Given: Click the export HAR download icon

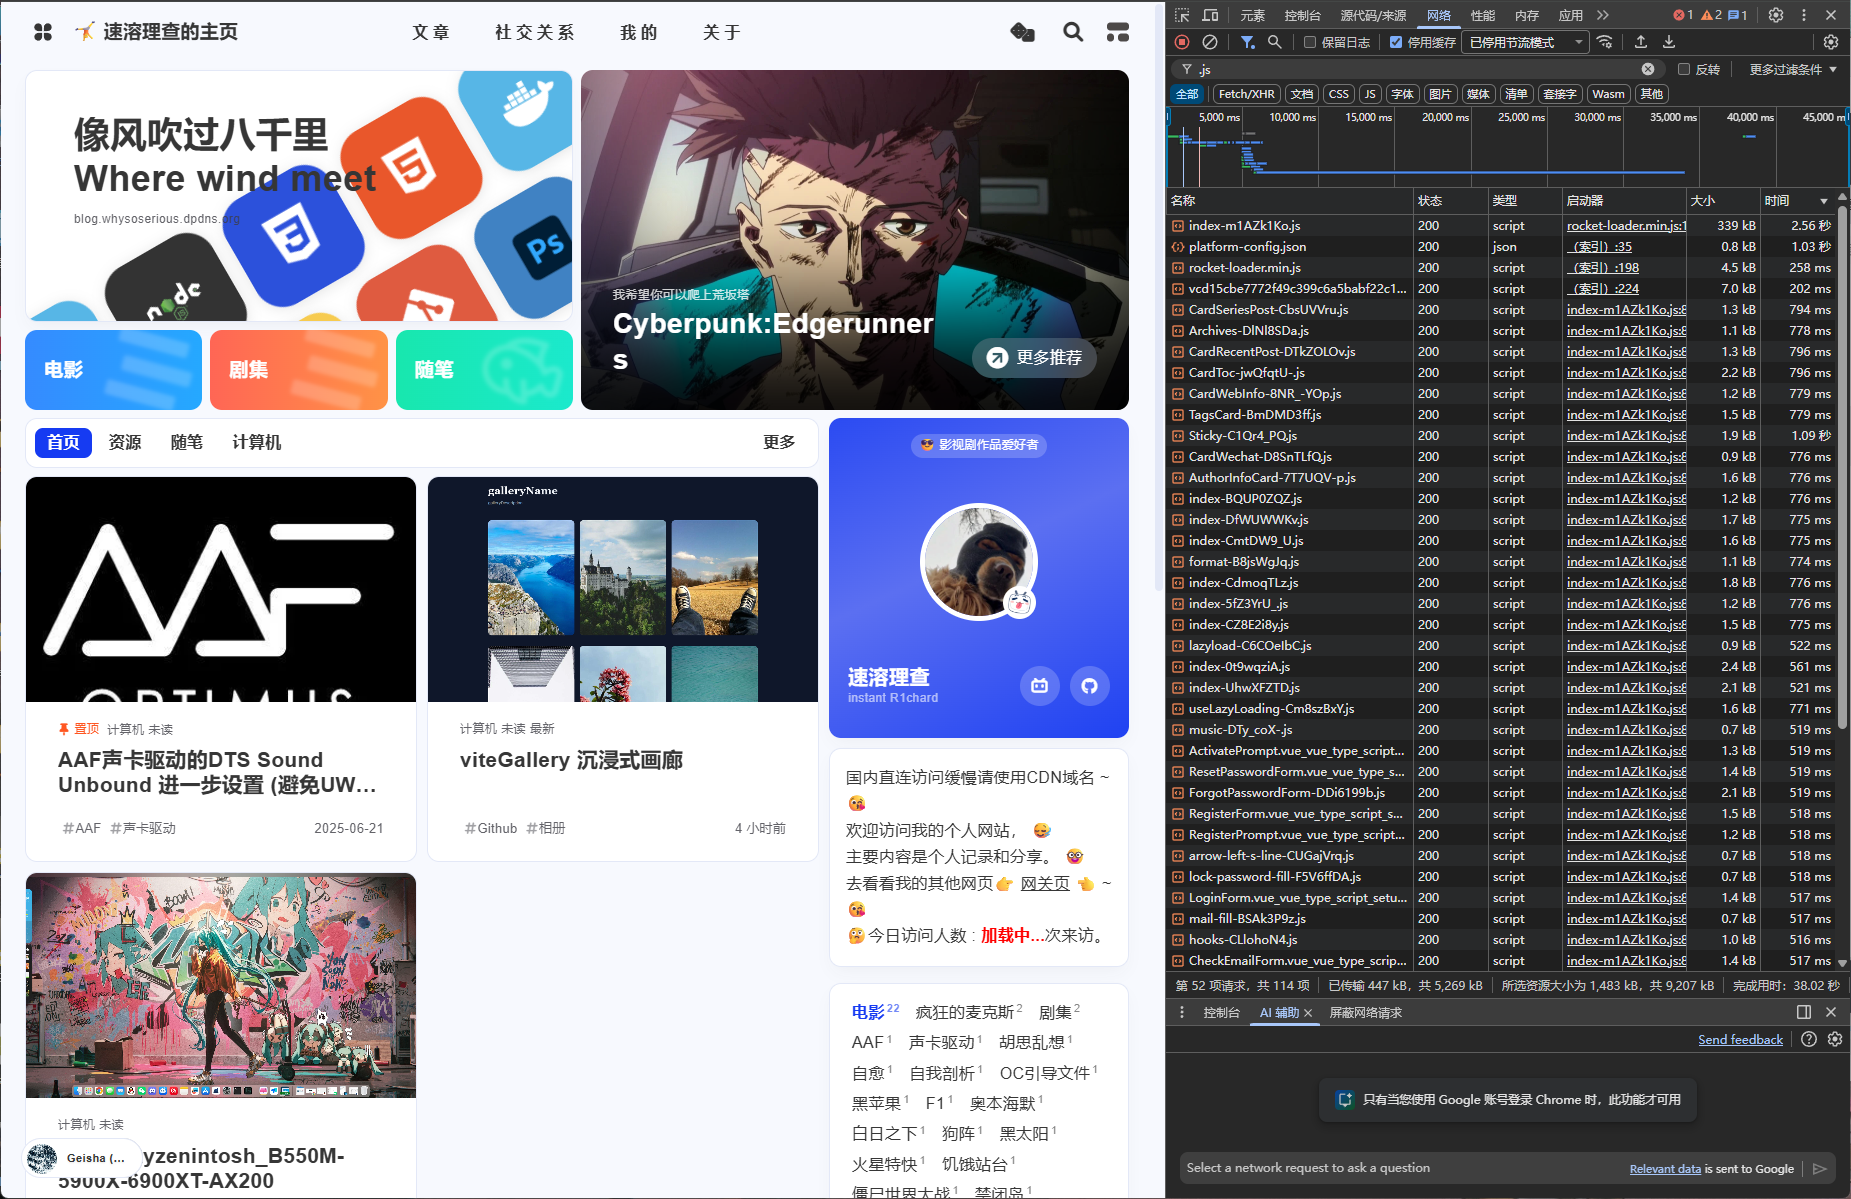Looking at the screenshot, I should pos(1669,42).
